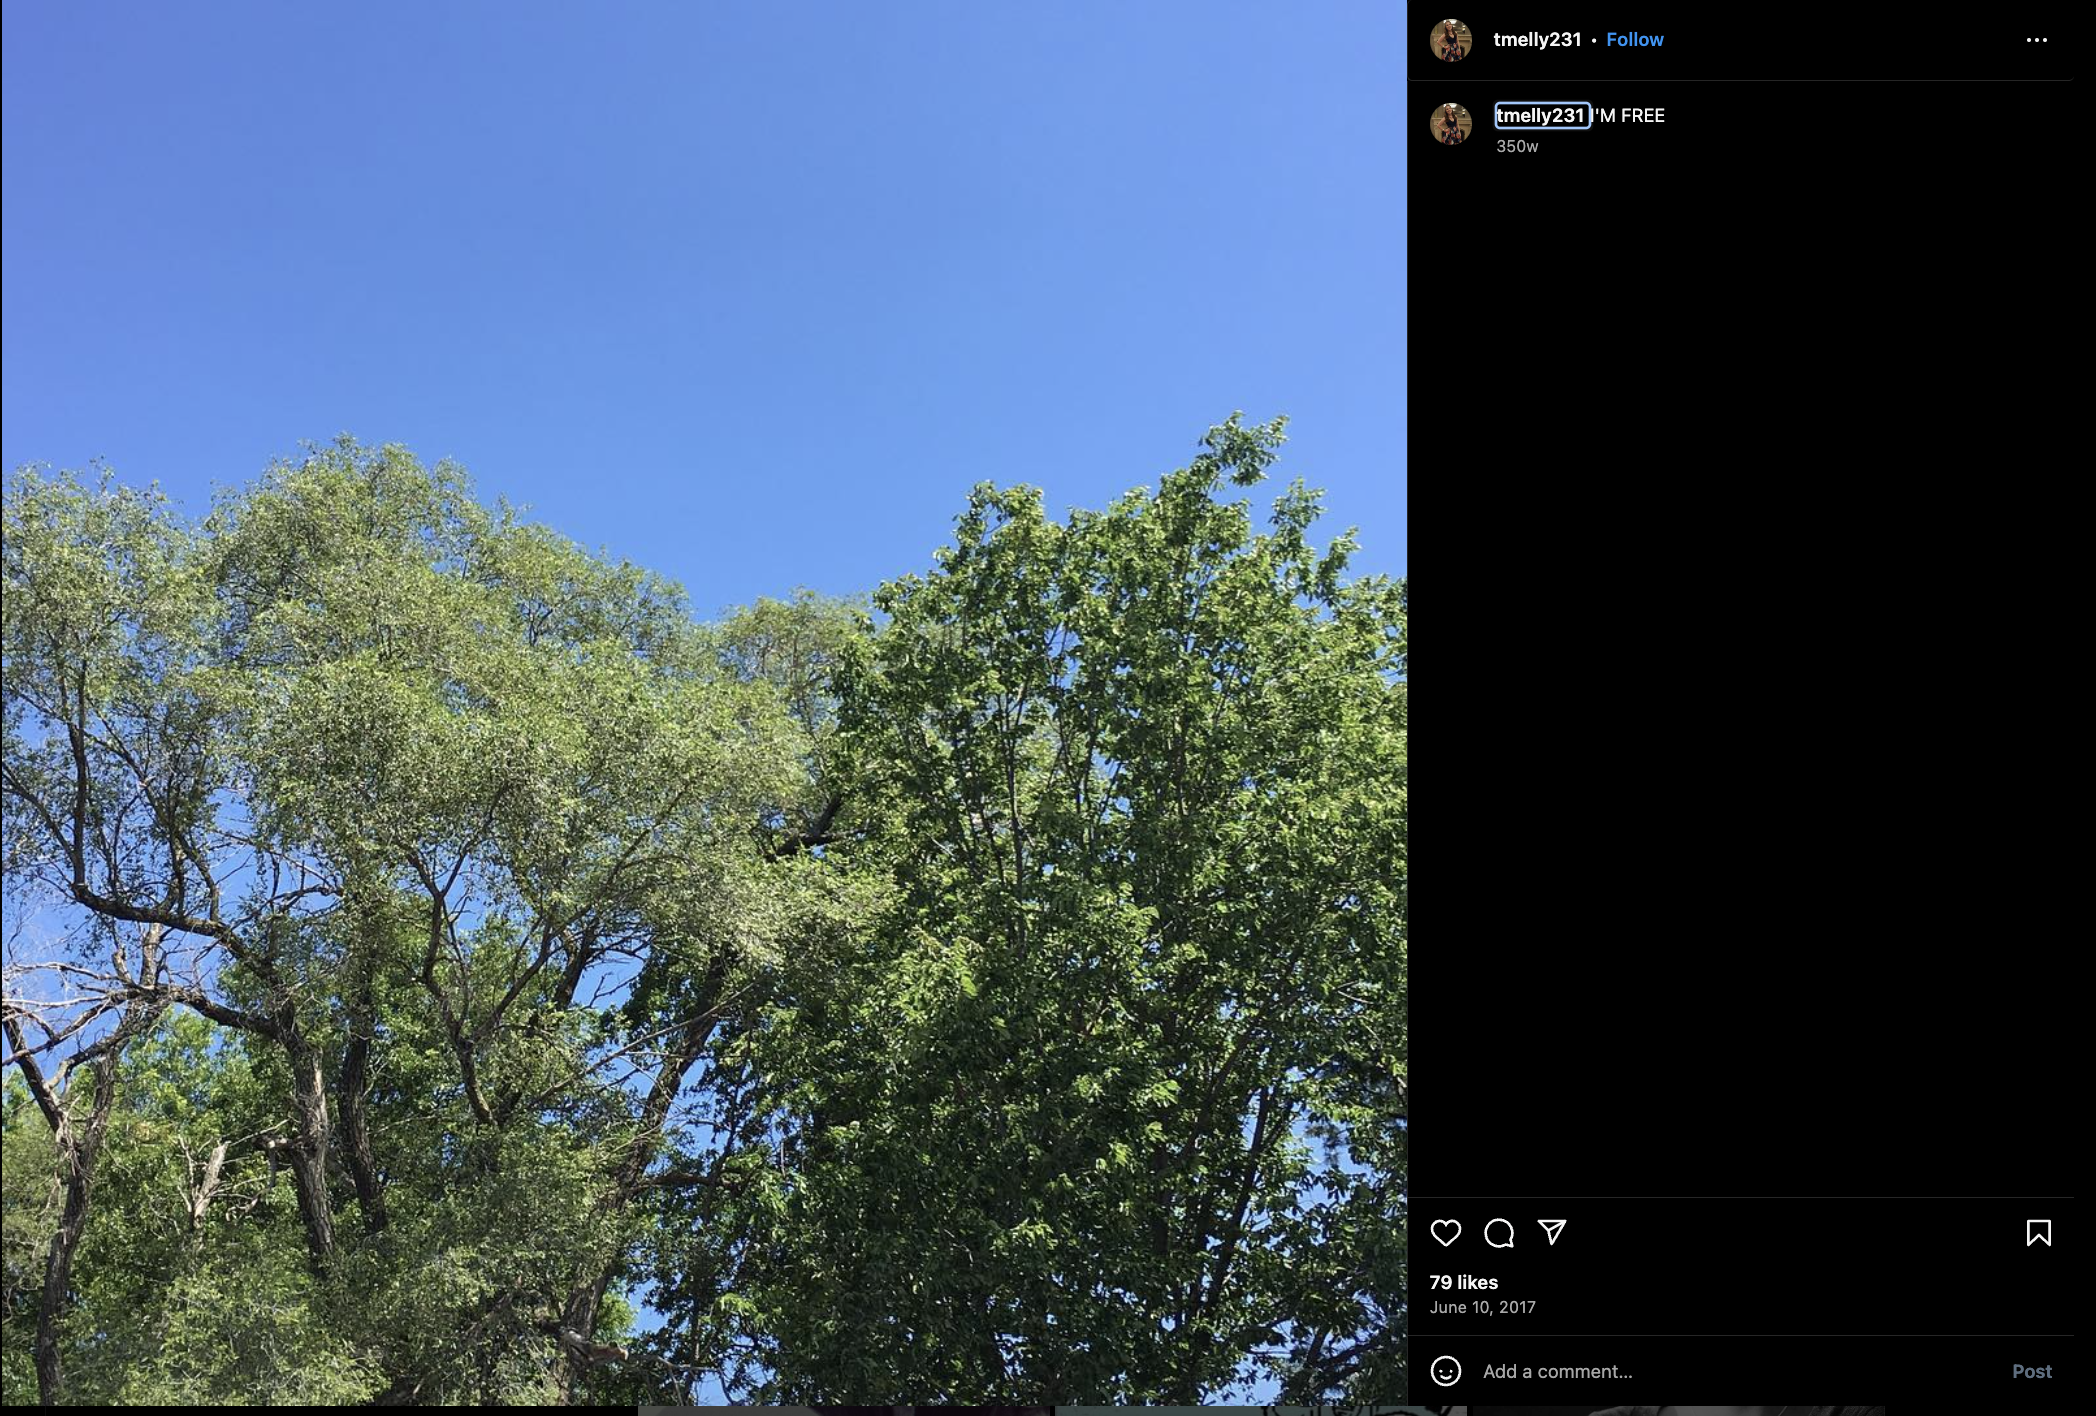Click the trees and sky photo

click(x=704, y=702)
